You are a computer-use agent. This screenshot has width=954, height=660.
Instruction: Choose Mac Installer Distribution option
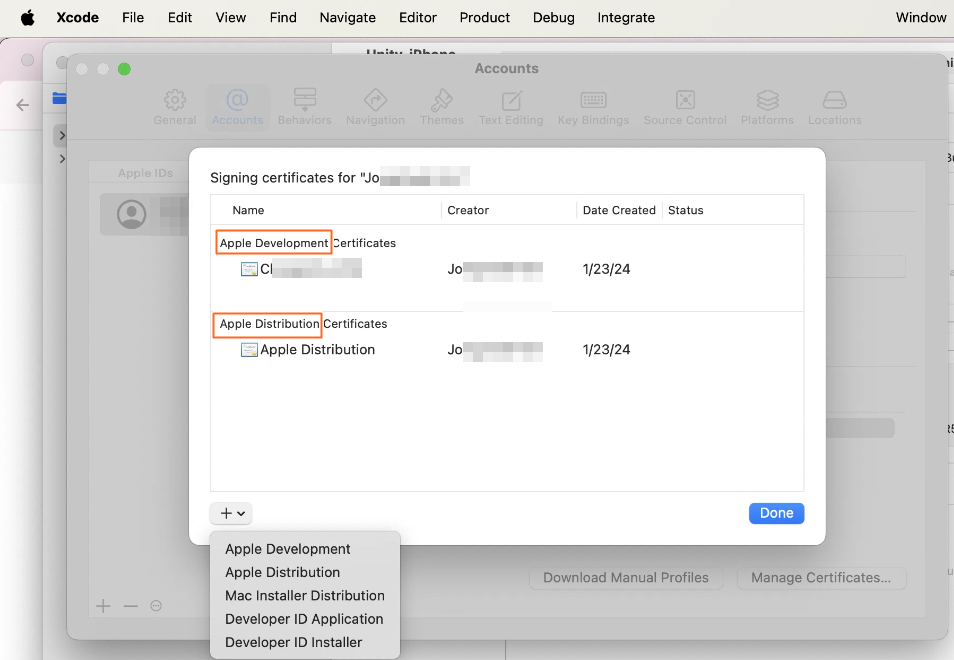[304, 596]
